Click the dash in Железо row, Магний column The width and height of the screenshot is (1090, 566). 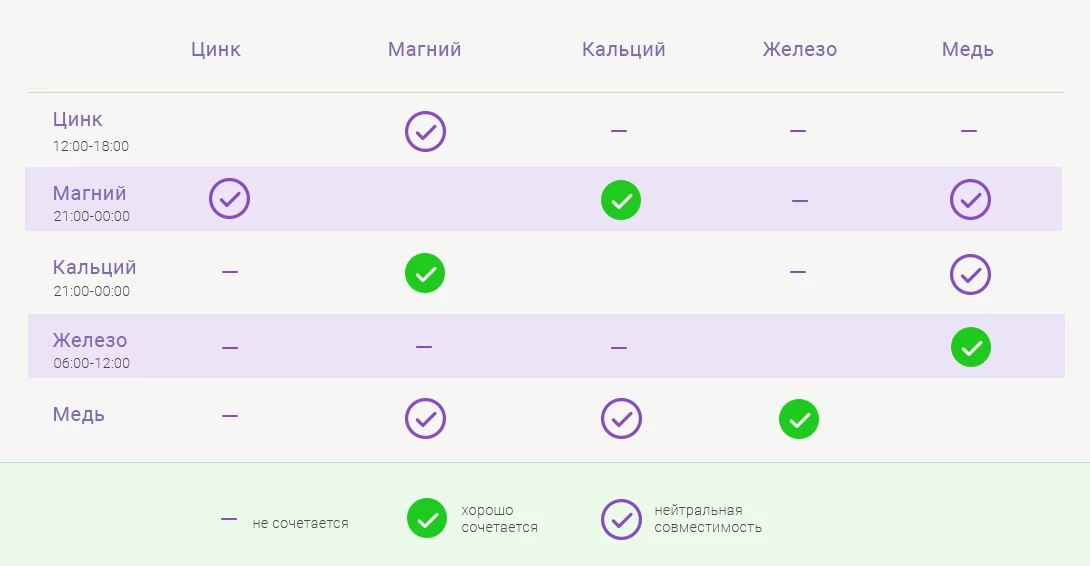[424, 346]
